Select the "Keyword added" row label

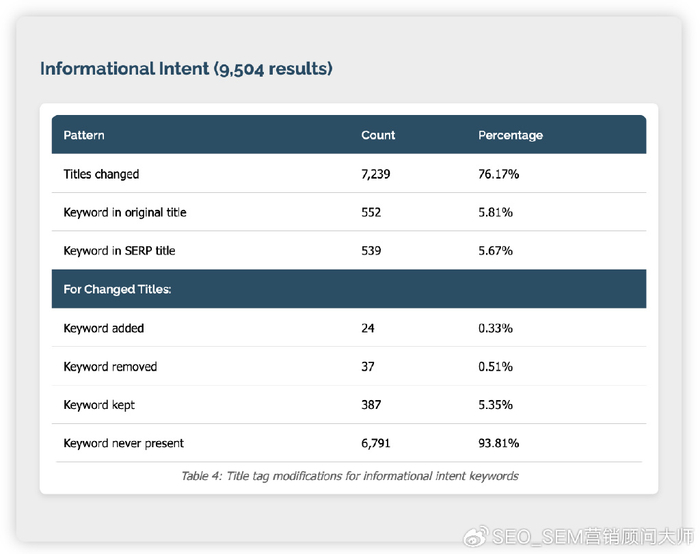pos(103,328)
